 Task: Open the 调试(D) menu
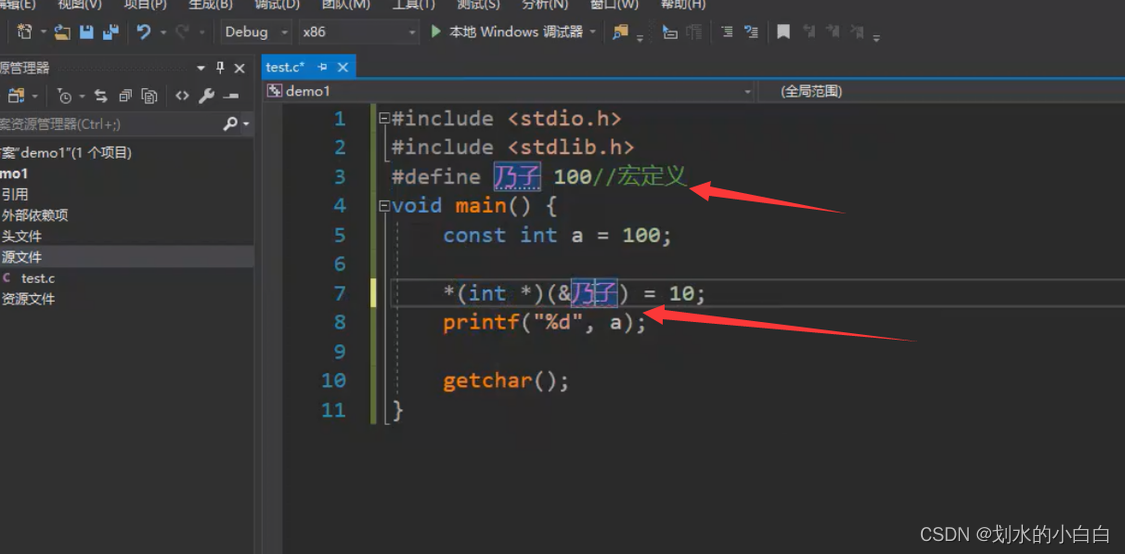(277, 4)
